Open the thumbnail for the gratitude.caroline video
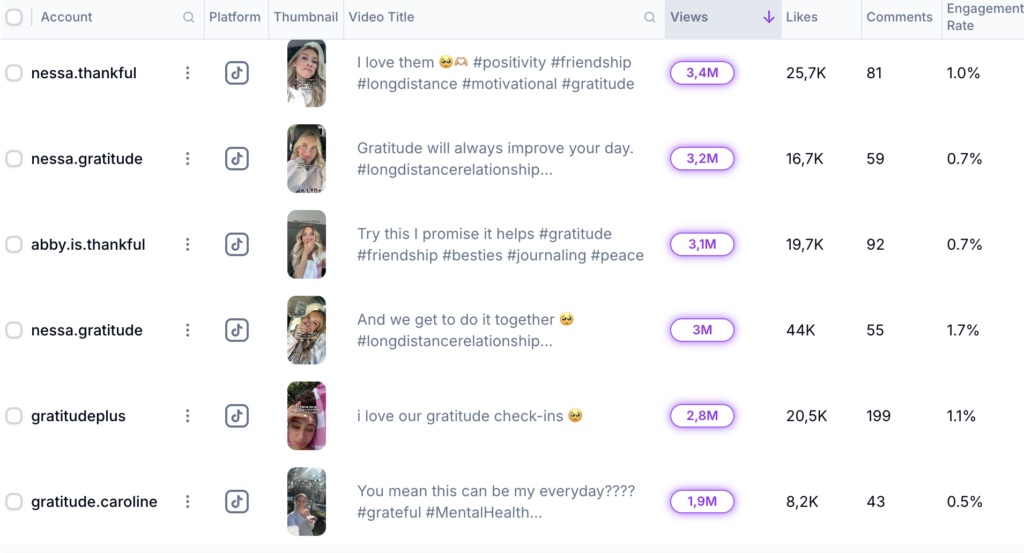Viewport: 1024px width, 553px height. pyautogui.click(x=306, y=502)
